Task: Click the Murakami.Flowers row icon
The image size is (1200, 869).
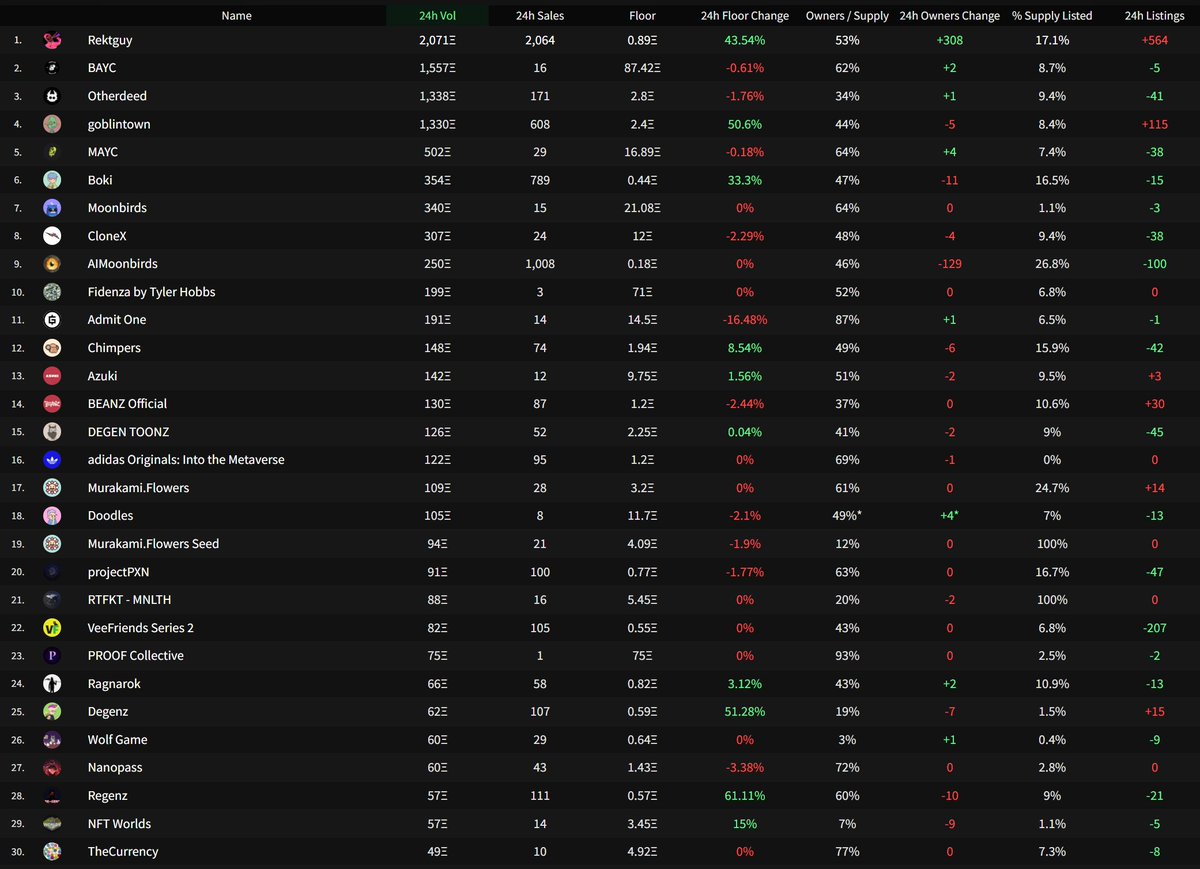Action: (x=52, y=488)
